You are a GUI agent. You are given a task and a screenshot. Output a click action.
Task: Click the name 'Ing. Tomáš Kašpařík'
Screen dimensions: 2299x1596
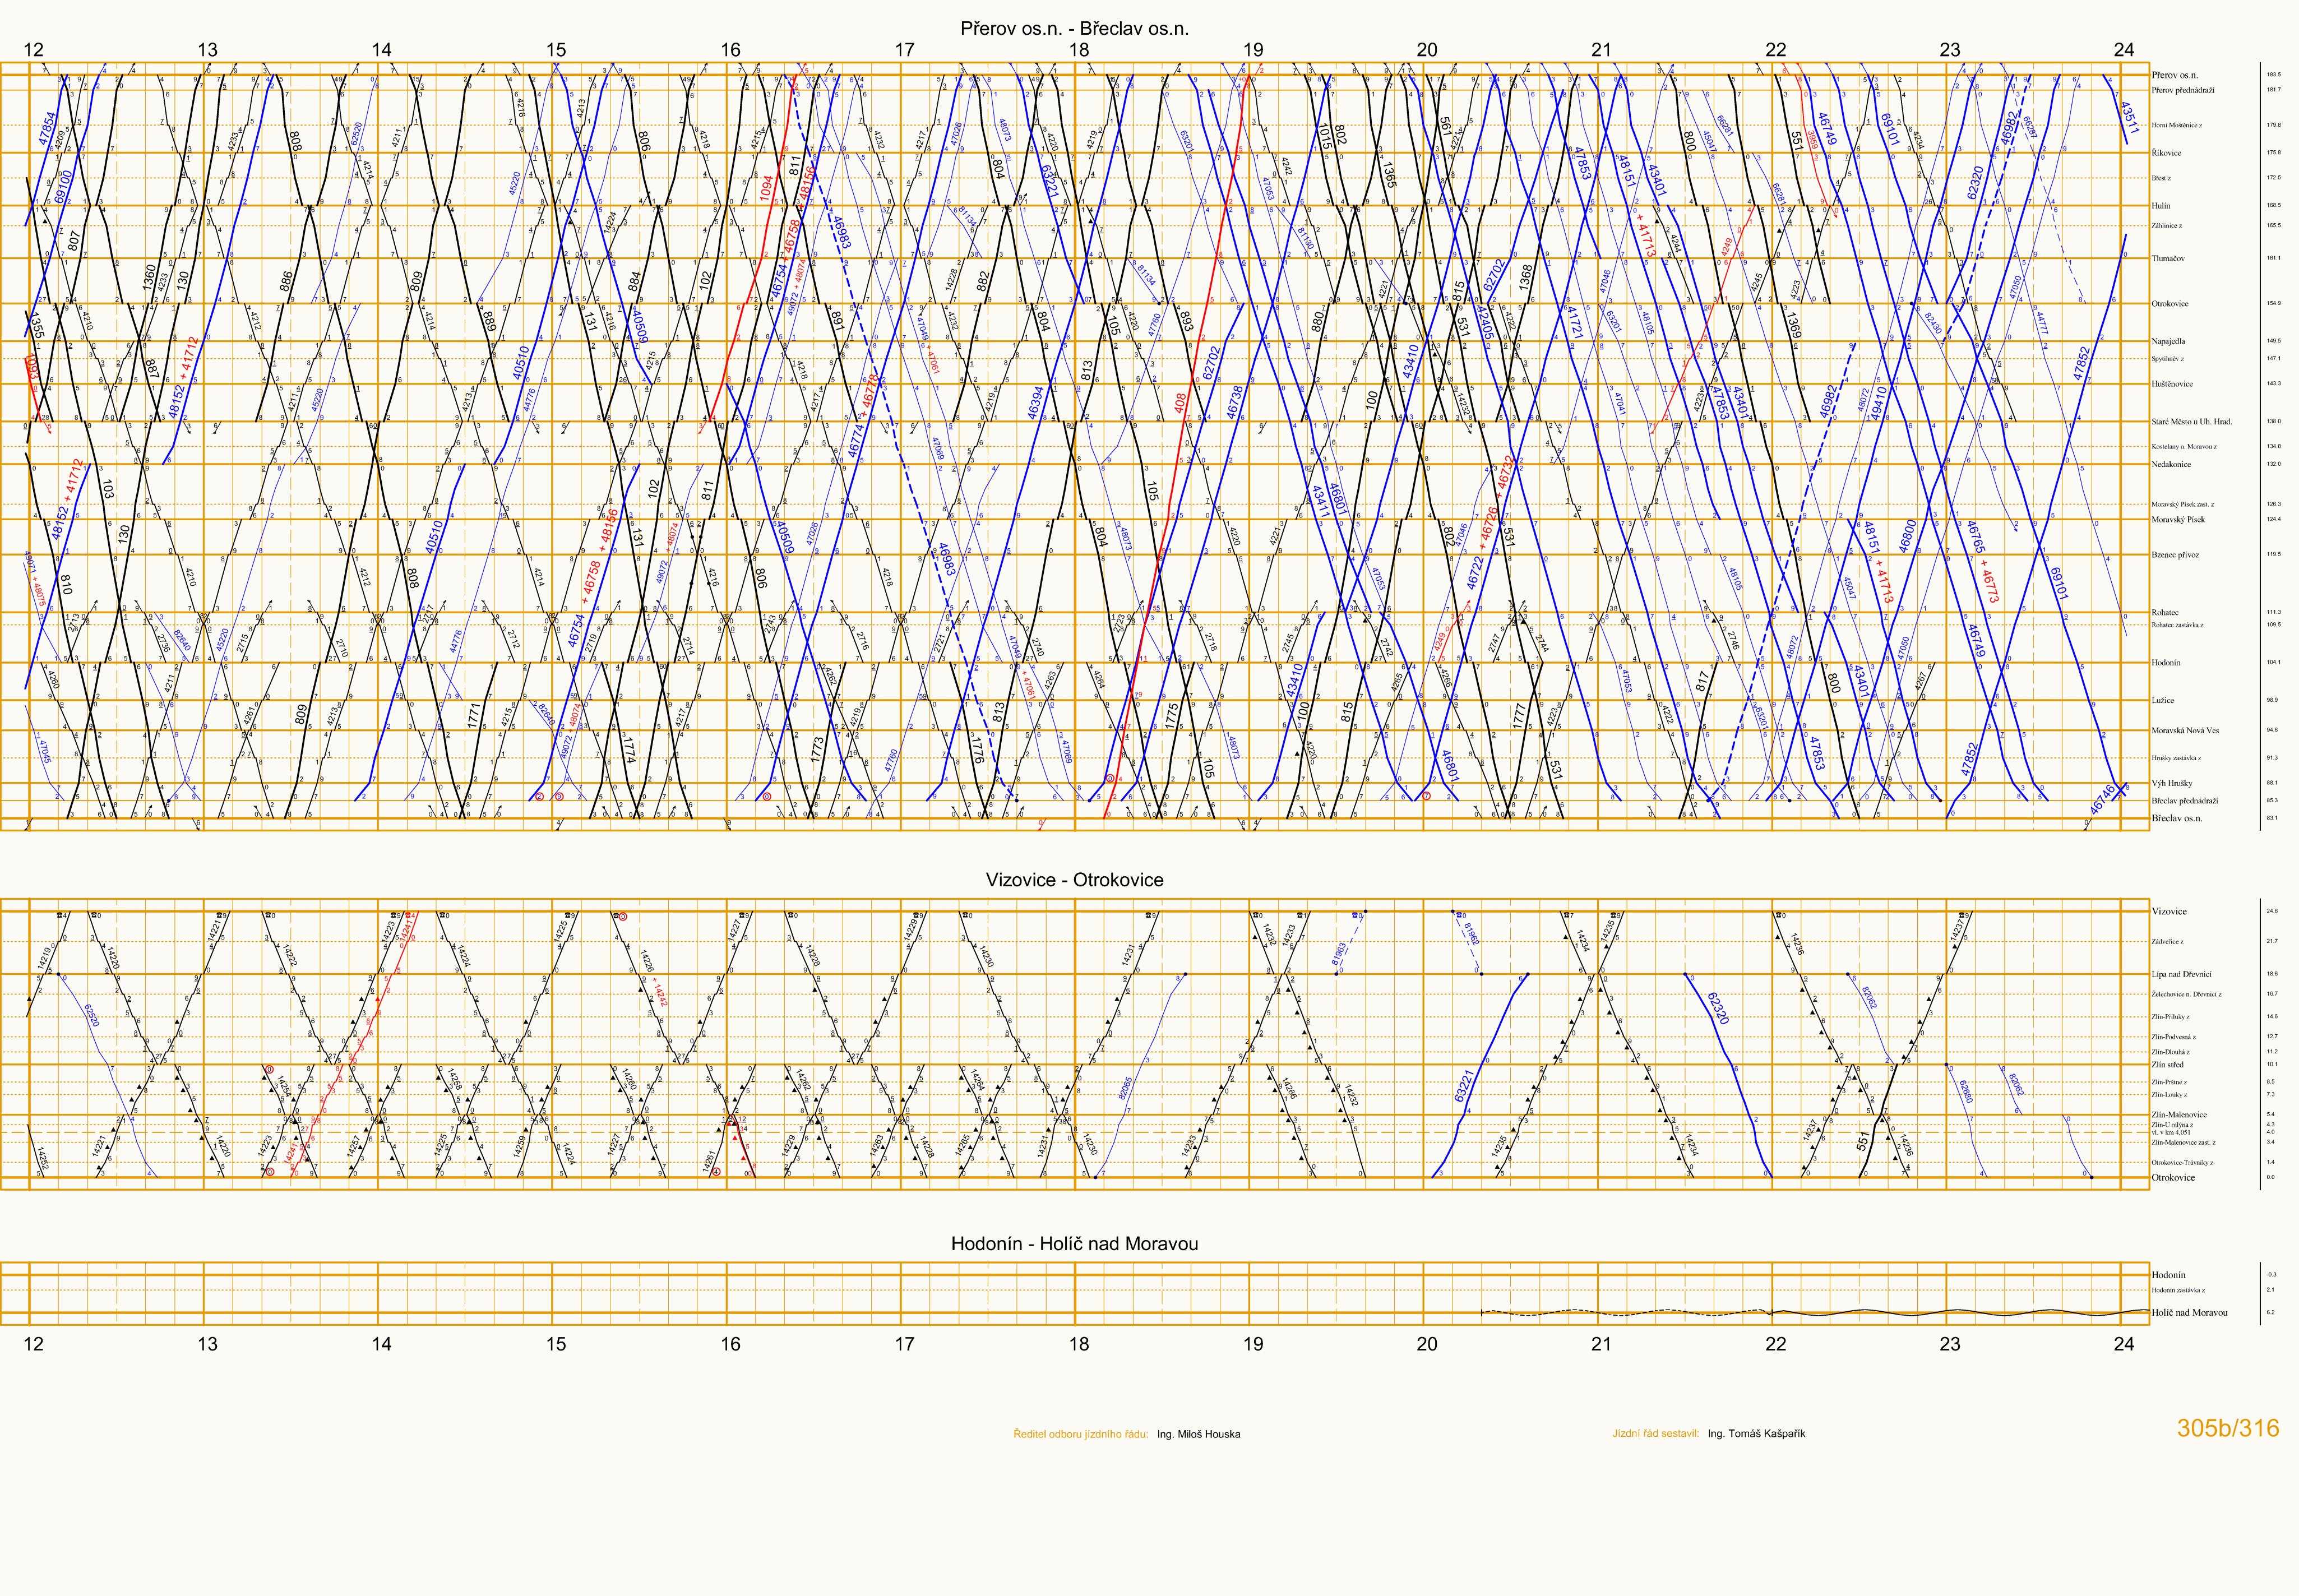1756,1434
